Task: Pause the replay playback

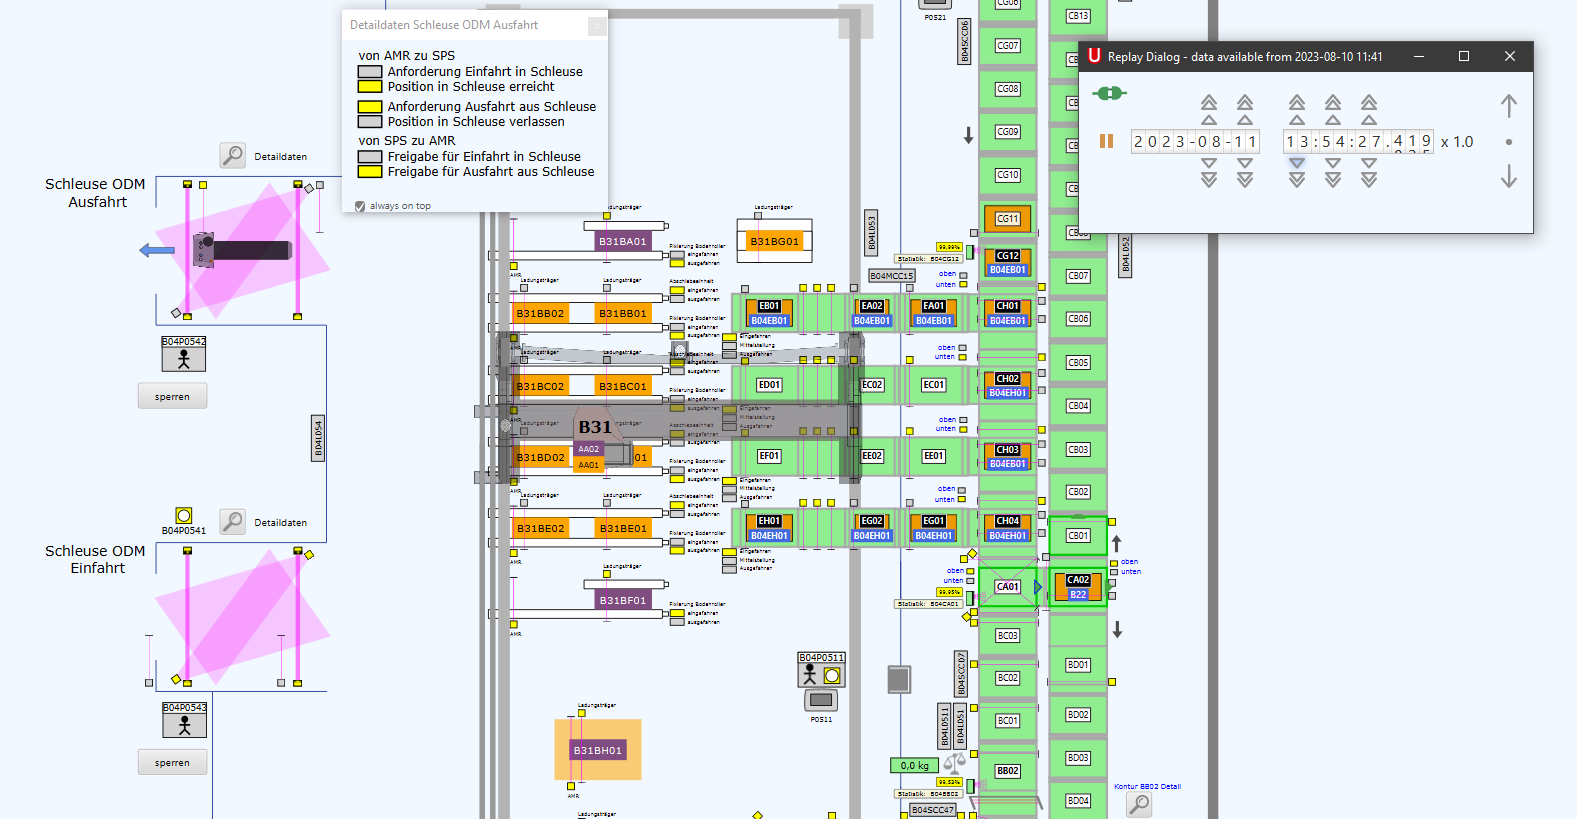Action: pos(1106,141)
